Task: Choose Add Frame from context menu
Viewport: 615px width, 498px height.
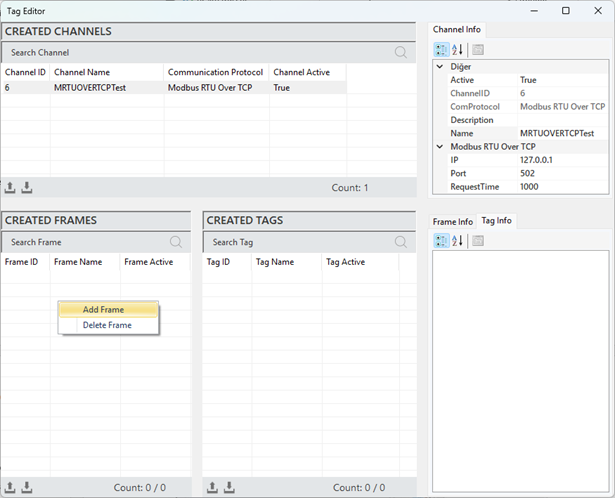Action: coord(108,309)
